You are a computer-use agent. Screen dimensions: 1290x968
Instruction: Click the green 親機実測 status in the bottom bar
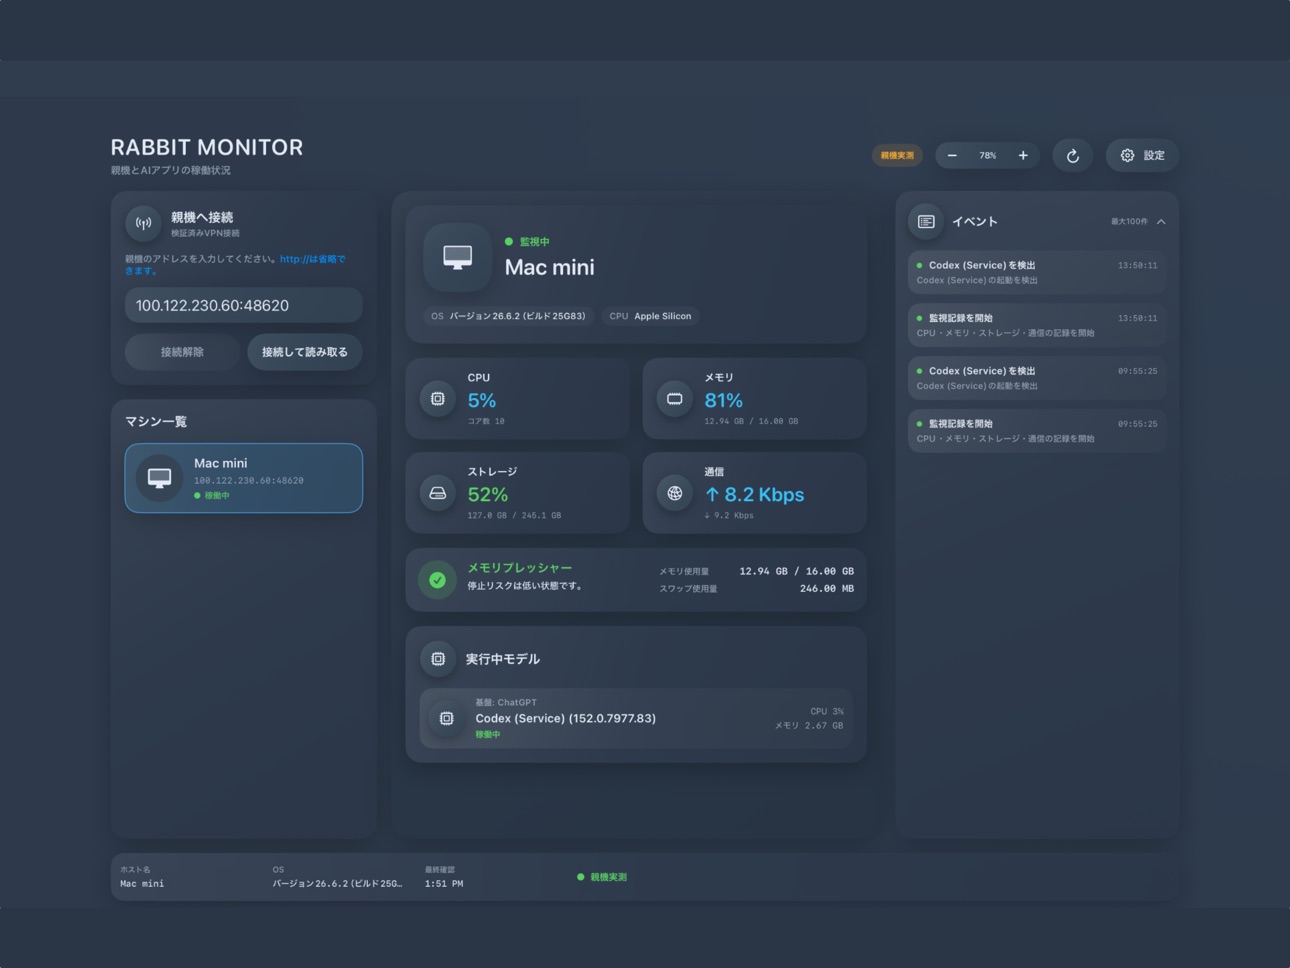coord(602,877)
